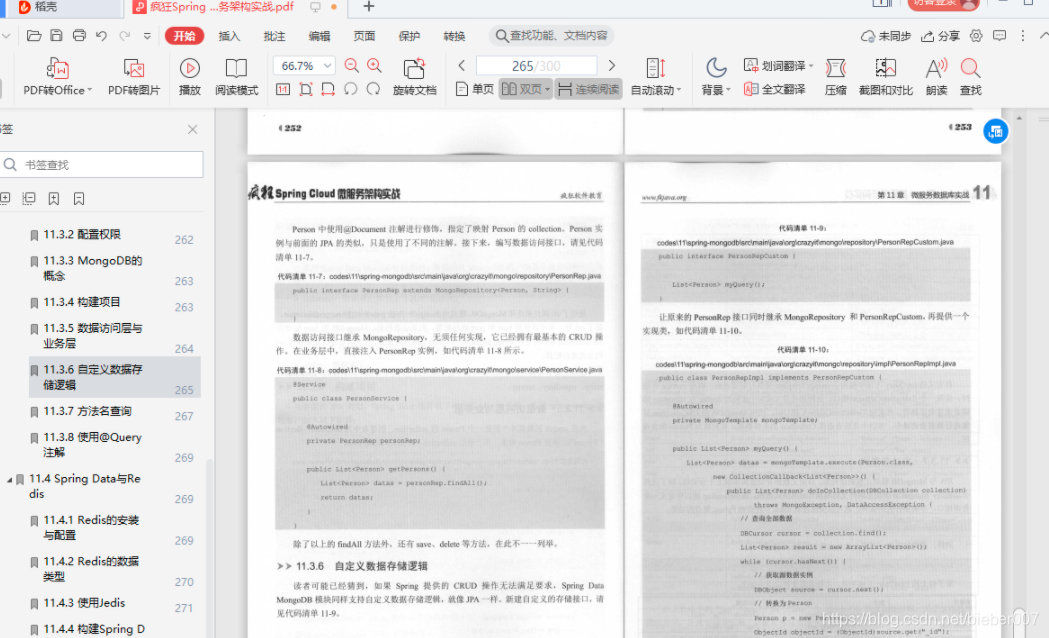Click the page number field showing 265/300

click(x=536, y=66)
